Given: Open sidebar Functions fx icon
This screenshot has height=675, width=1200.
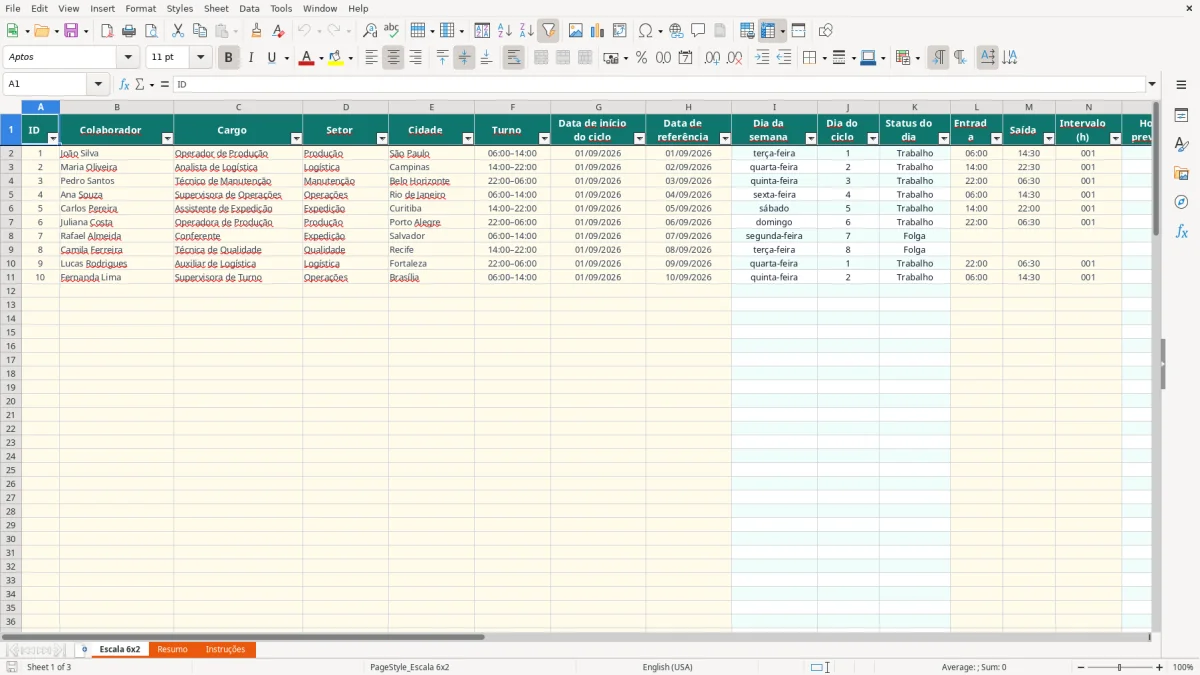Looking at the screenshot, I should [x=1181, y=231].
